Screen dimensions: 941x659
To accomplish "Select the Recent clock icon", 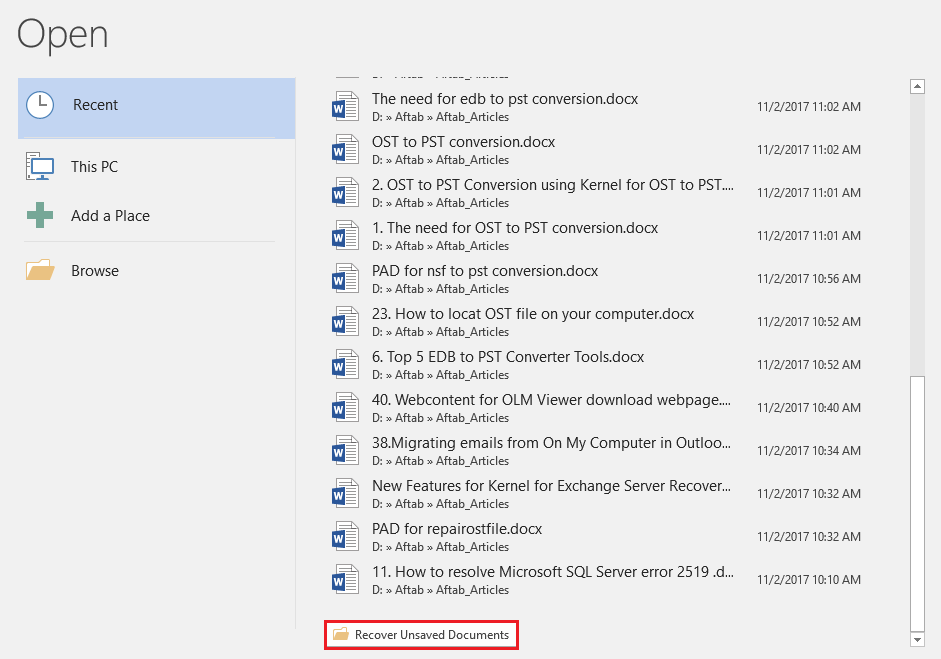I will (40, 105).
